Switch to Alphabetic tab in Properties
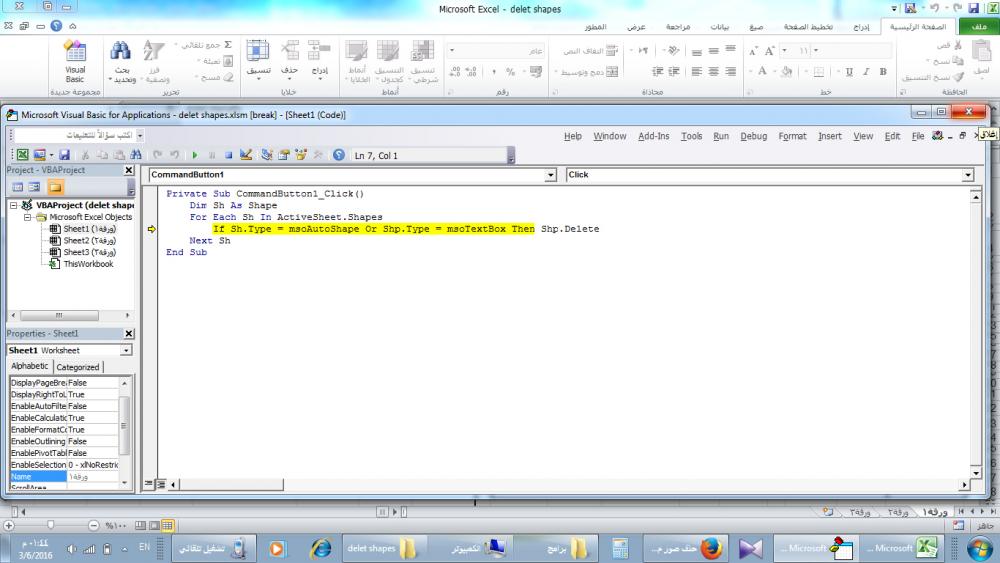This screenshot has height=563, width=1000. pyautogui.click(x=29, y=366)
